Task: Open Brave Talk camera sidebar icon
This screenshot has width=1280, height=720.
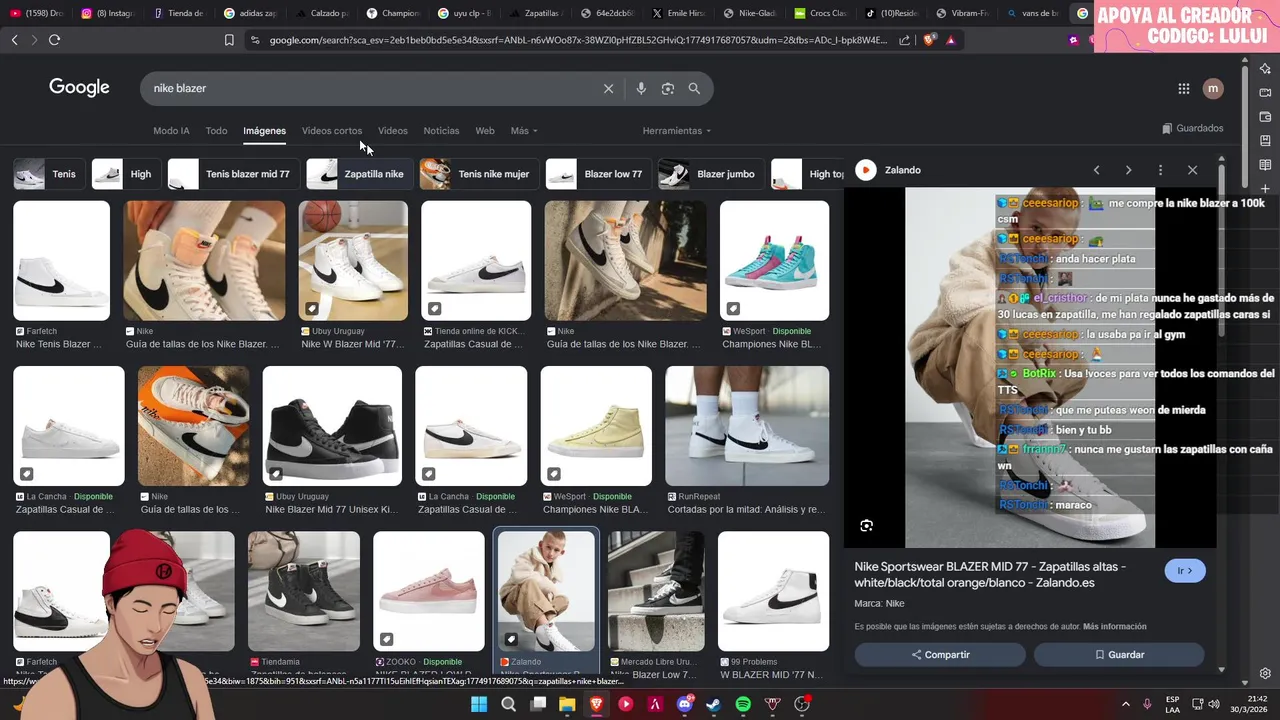Action: click(x=1265, y=93)
